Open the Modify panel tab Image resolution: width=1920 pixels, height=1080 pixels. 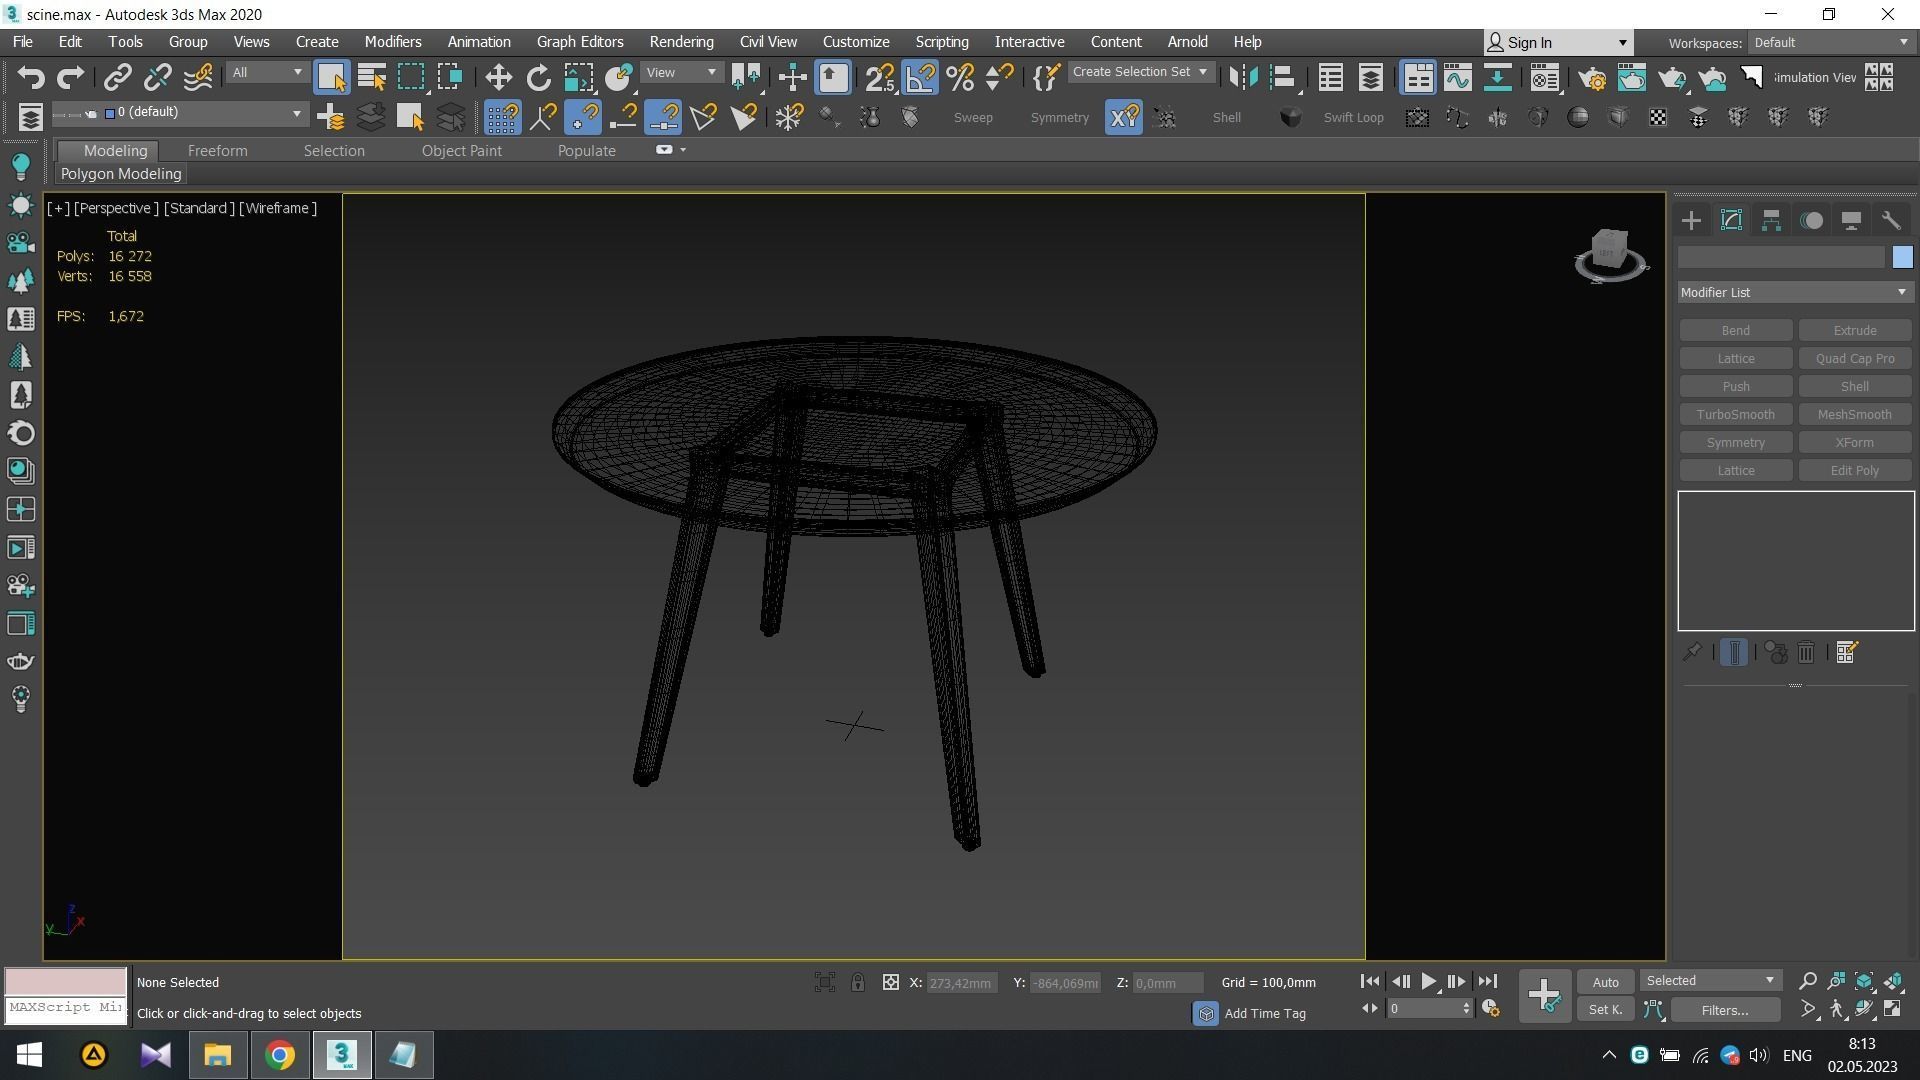coord(1732,221)
